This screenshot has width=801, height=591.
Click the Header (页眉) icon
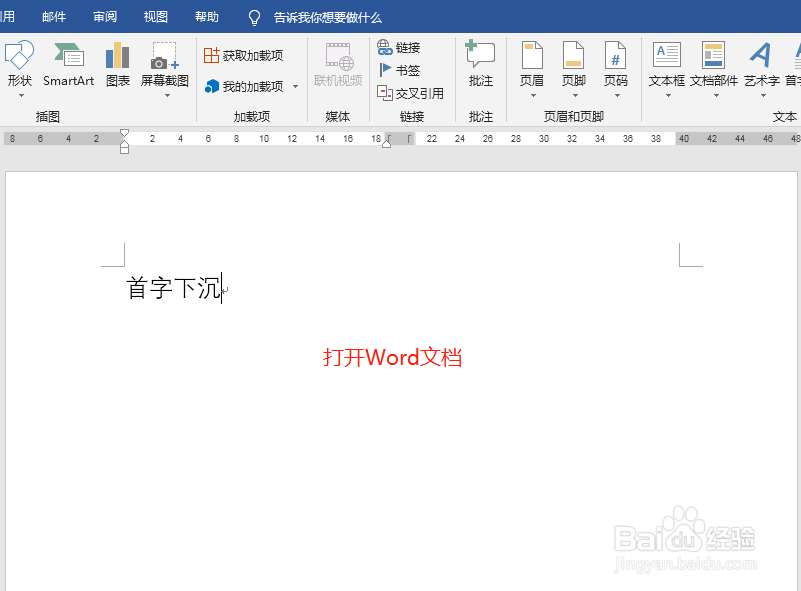pos(532,55)
